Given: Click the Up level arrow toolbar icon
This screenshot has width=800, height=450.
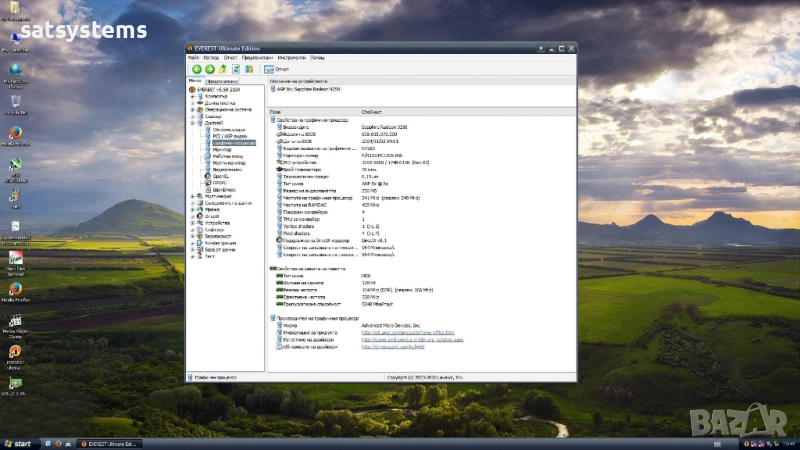Looking at the screenshot, I should (222, 69).
